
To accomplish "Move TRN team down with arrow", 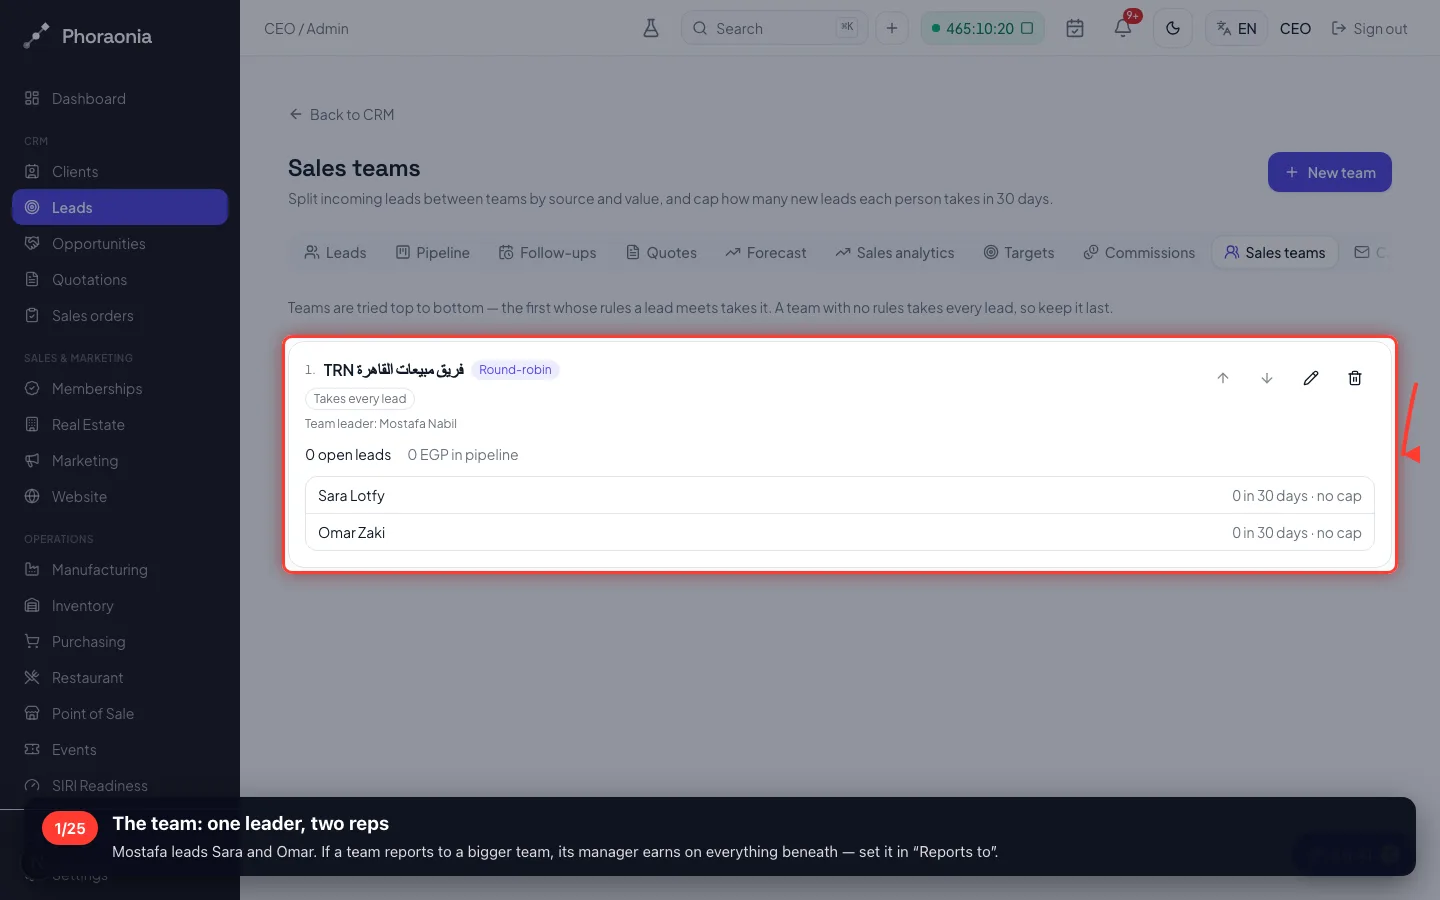I will 1267,378.
